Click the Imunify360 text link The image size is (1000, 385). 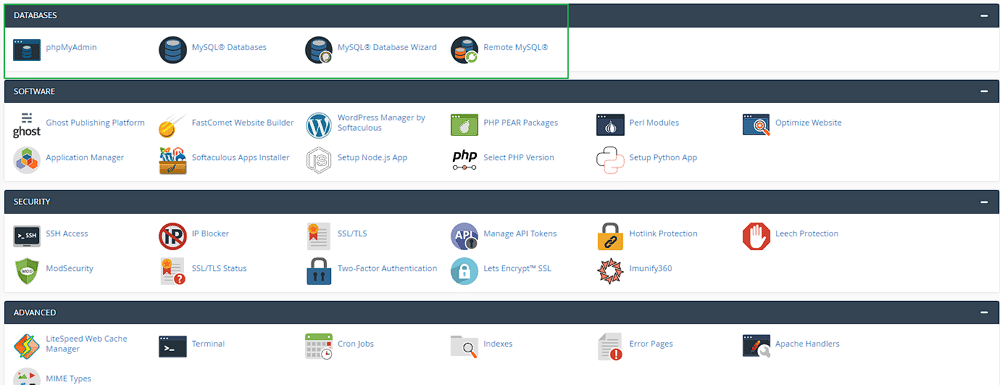point(651,268)
